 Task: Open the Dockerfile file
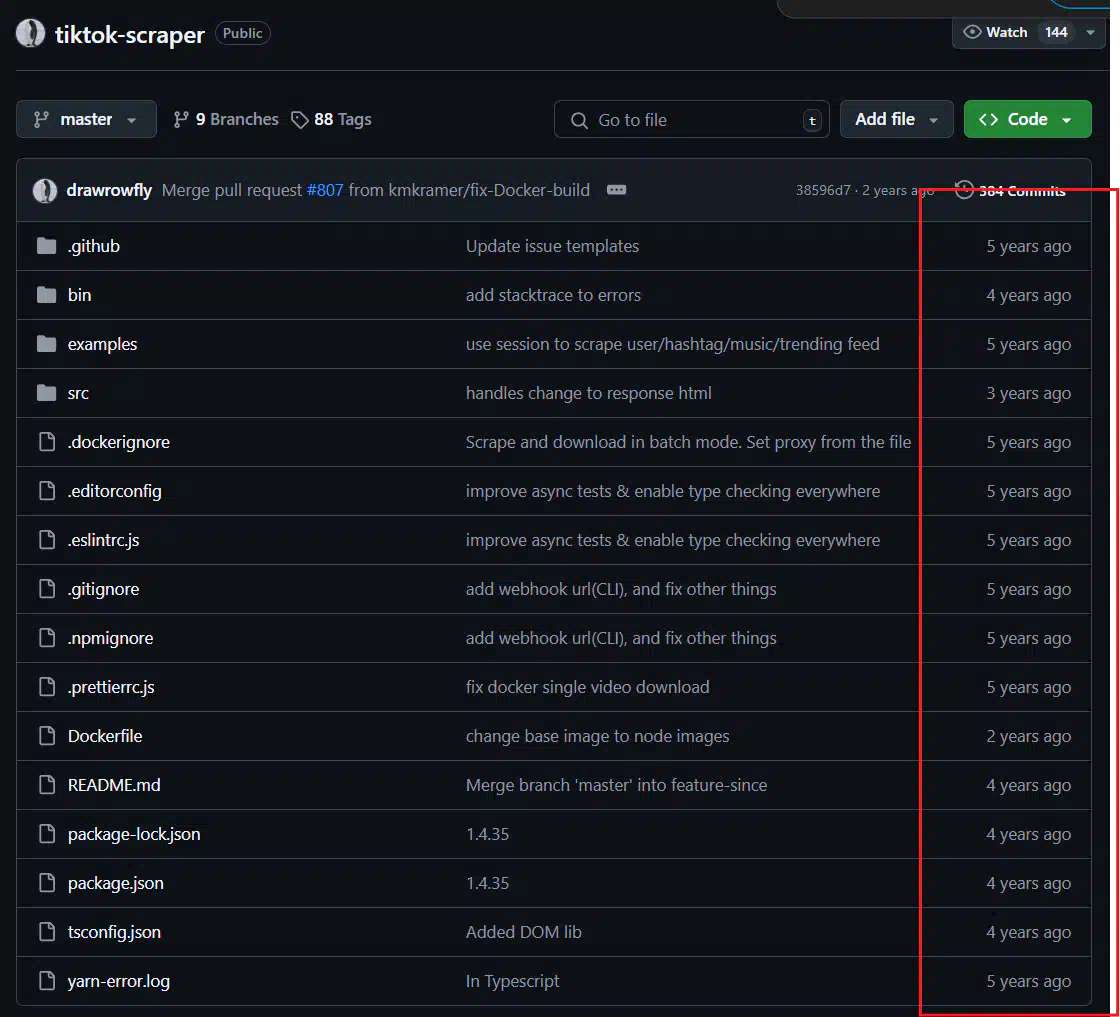point(105,736)
